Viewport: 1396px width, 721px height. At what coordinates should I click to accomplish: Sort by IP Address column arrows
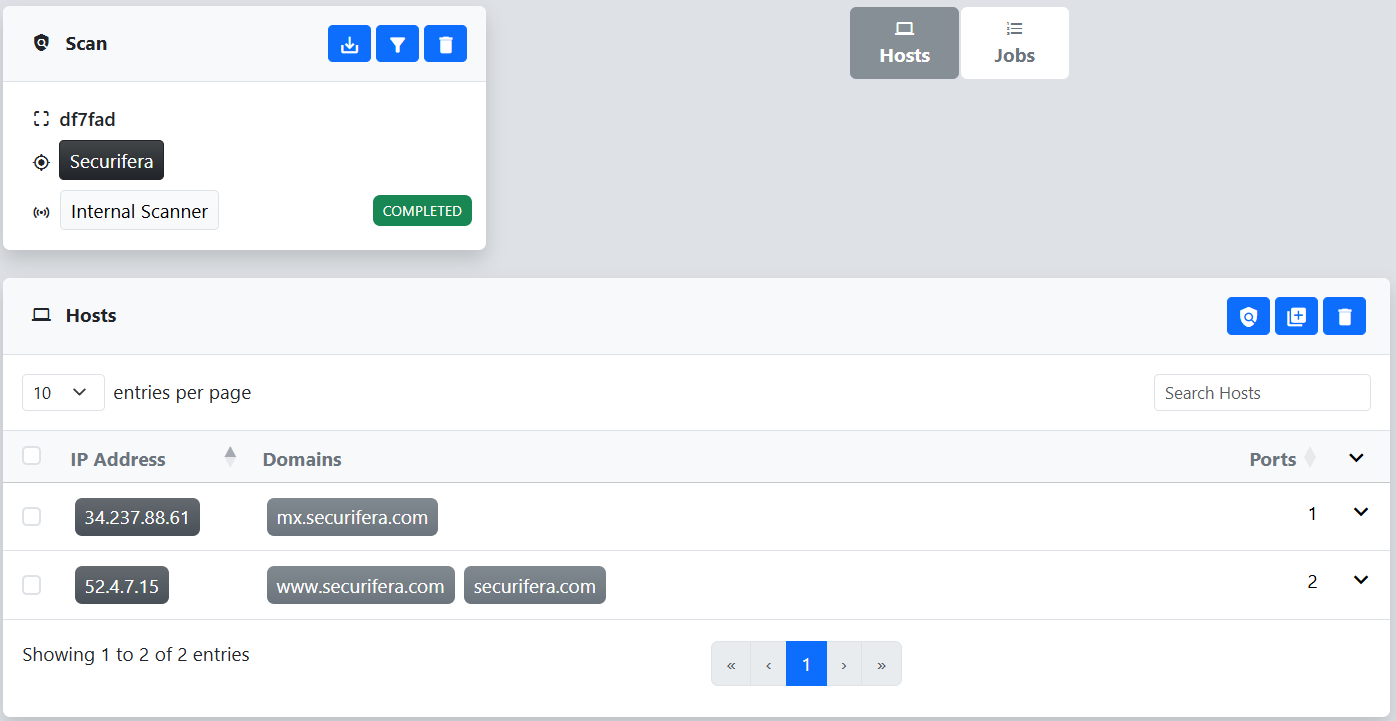230,458
